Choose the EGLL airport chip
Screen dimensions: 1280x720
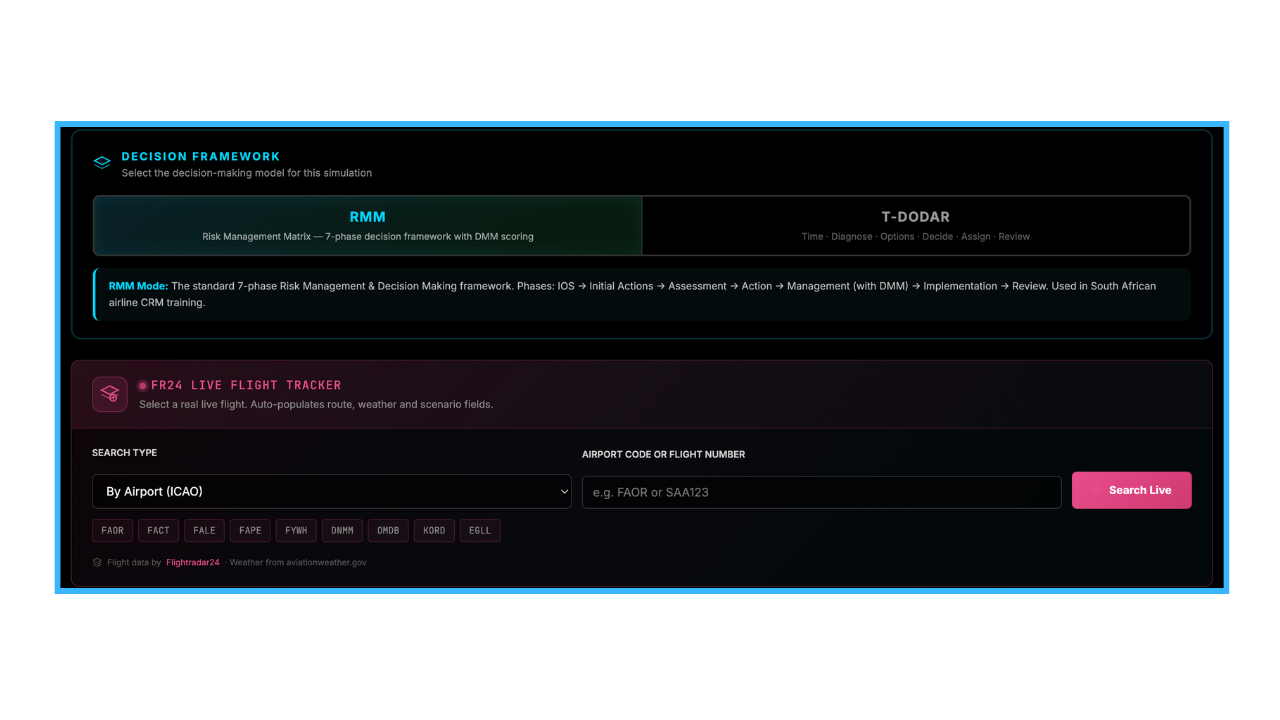[x=480, y=530]
